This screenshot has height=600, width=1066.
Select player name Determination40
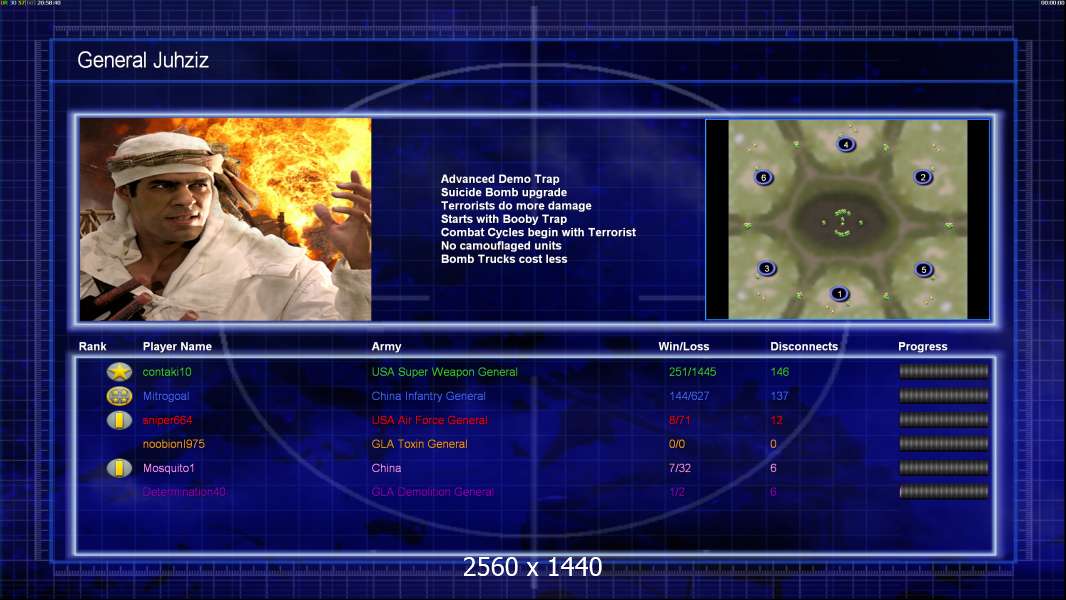[184, 492]
